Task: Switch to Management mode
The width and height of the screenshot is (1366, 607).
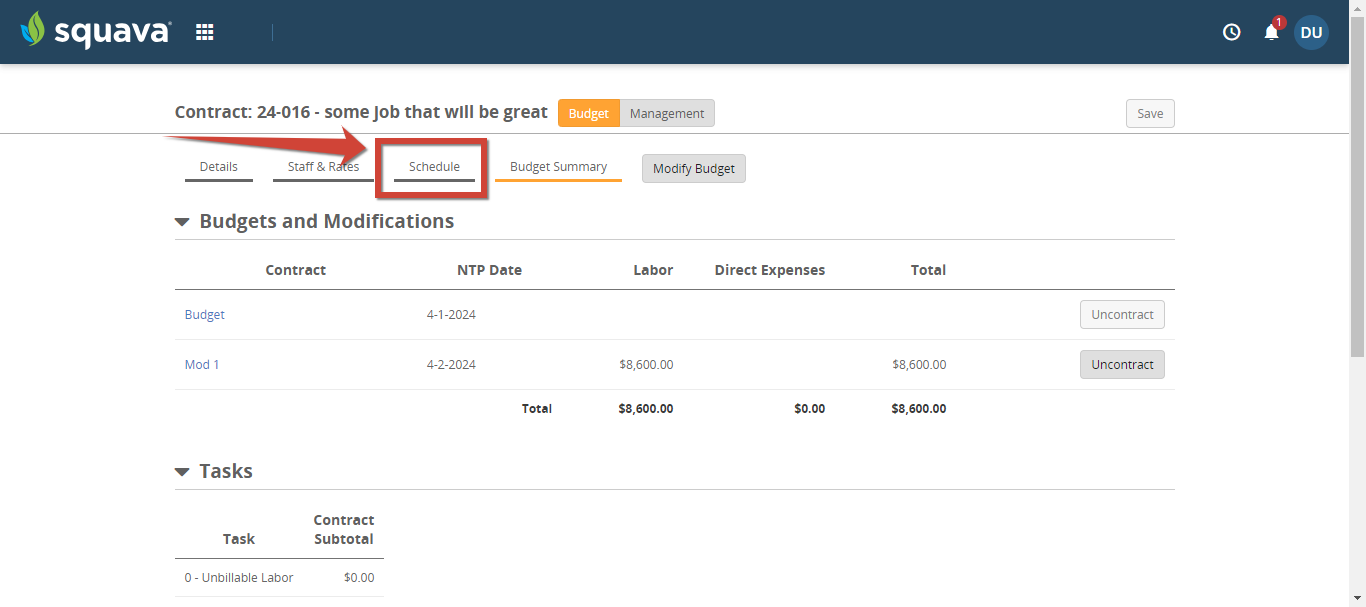Action: [666, 113]
